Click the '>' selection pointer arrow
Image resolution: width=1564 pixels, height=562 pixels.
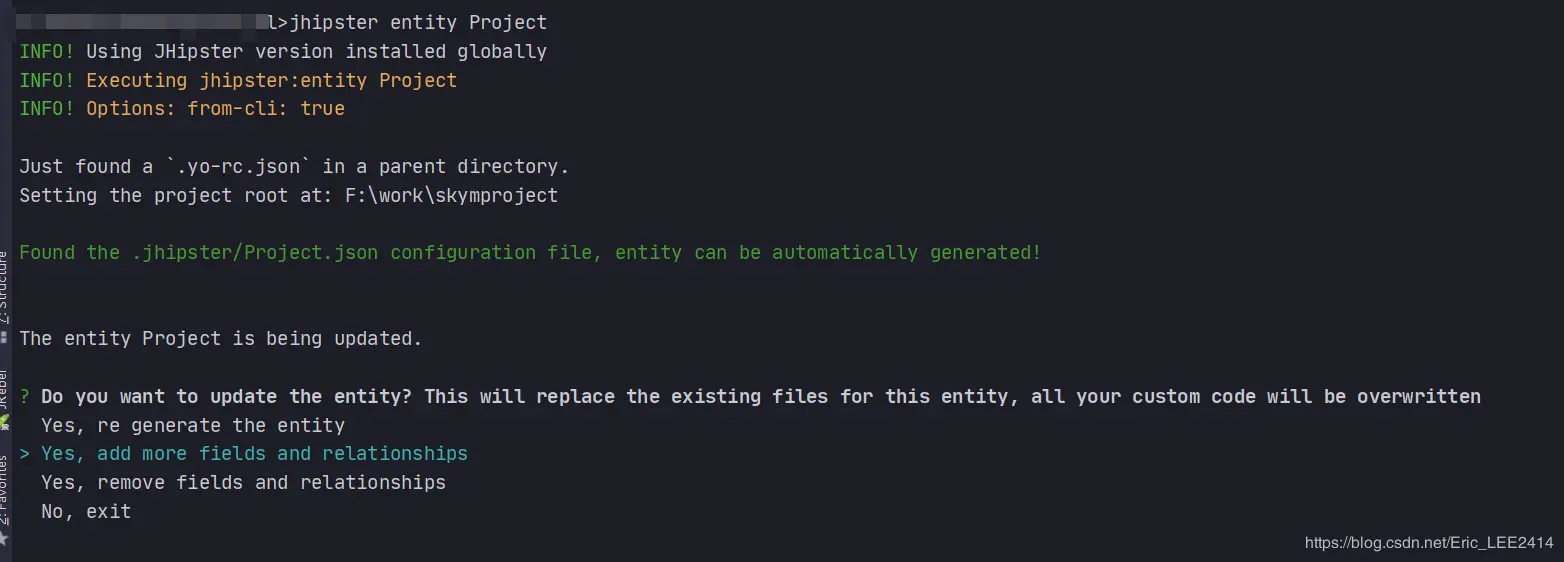(25, 454)
